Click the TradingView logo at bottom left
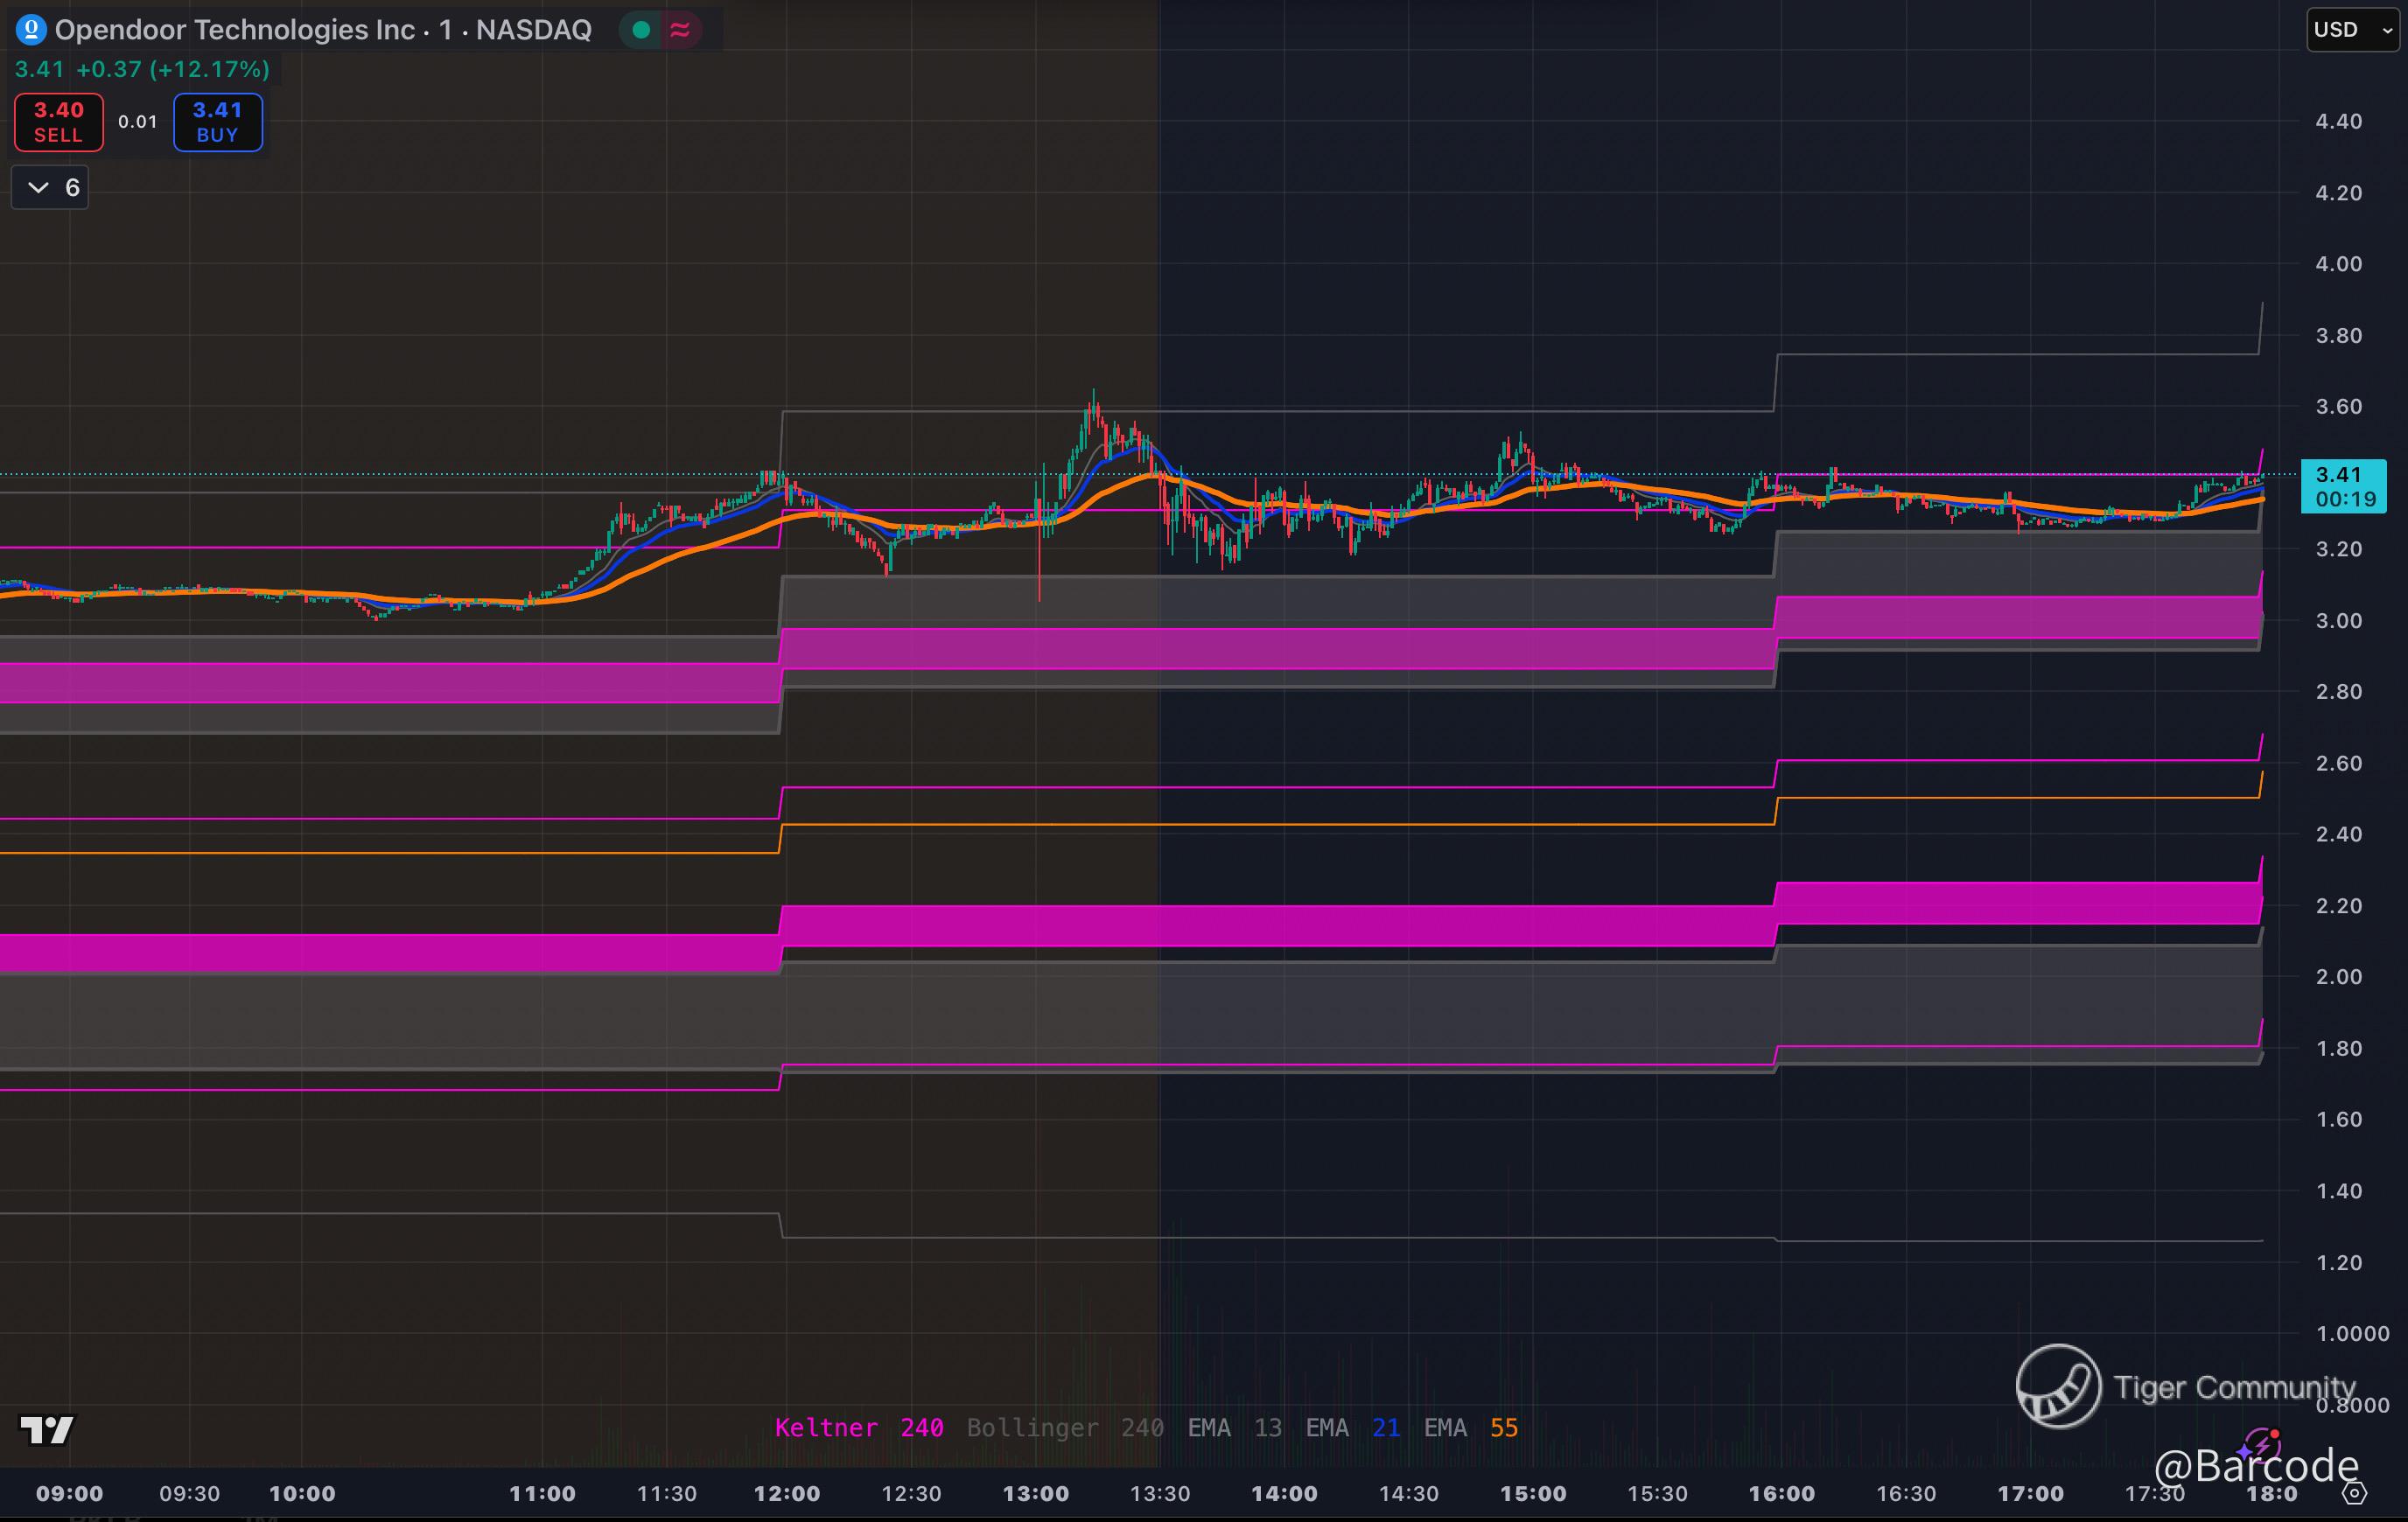The image size is (2408, 1522). [x=46, y=1430]
